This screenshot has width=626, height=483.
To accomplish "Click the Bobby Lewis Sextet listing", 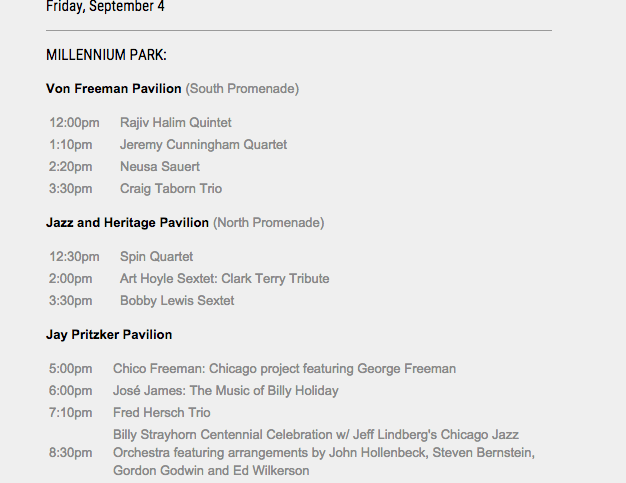I will point(177,301).
